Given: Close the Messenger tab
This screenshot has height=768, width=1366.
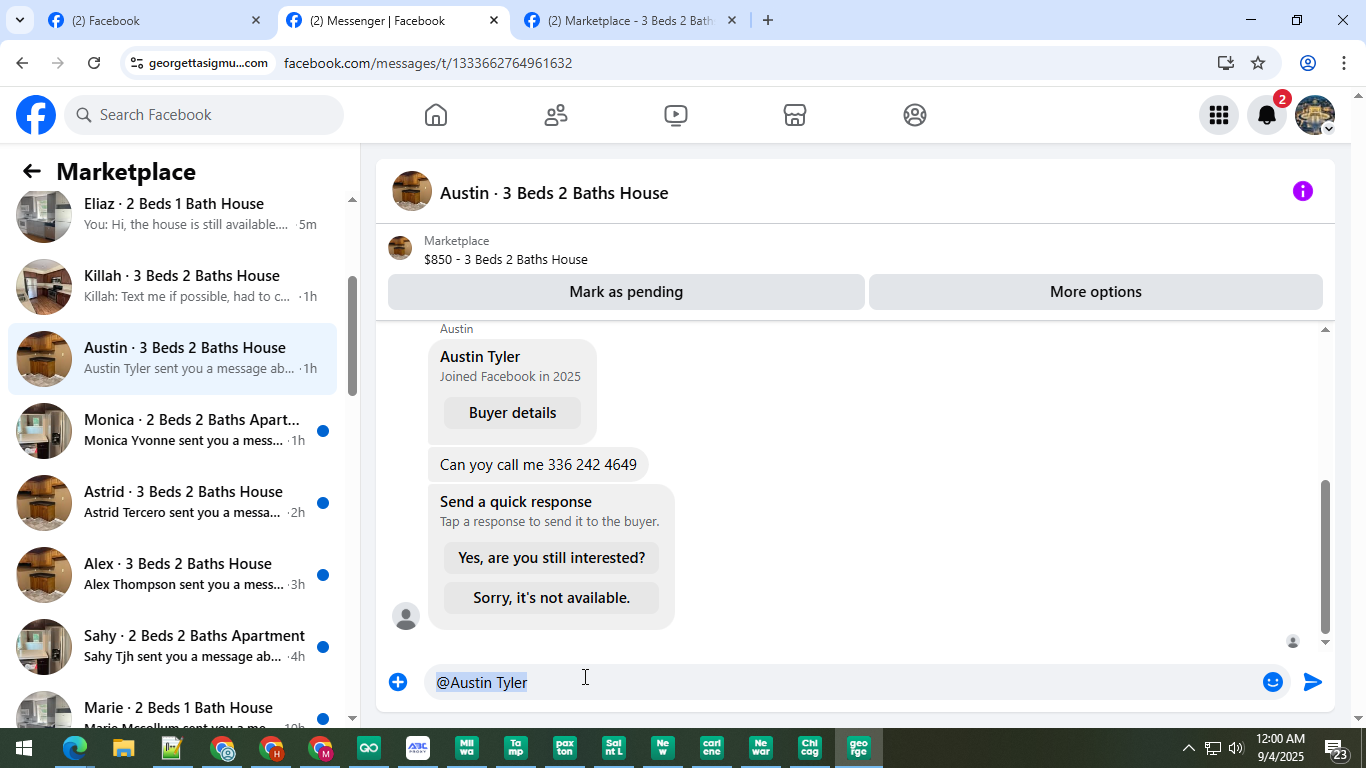Looking at the screenshot, I should pyautogui.click(x=494, y=20).
